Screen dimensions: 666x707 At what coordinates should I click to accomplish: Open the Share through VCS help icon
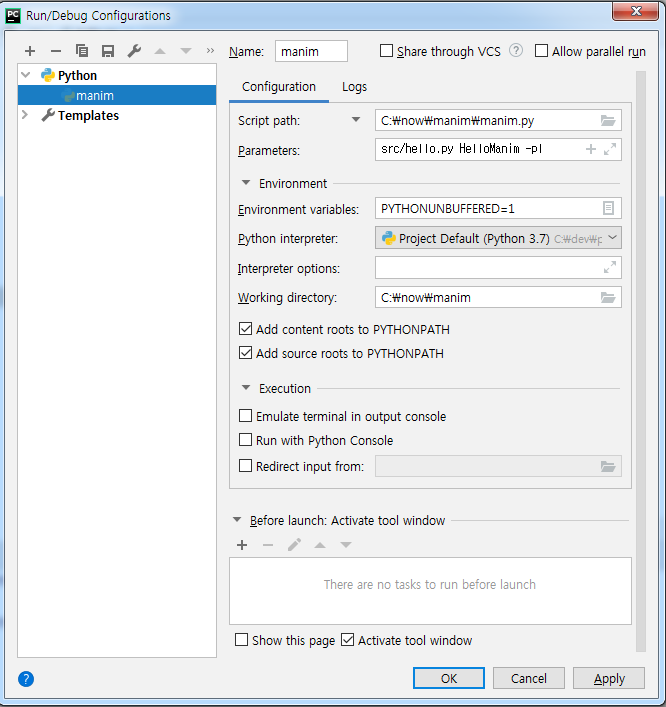[x=516, y=50]
